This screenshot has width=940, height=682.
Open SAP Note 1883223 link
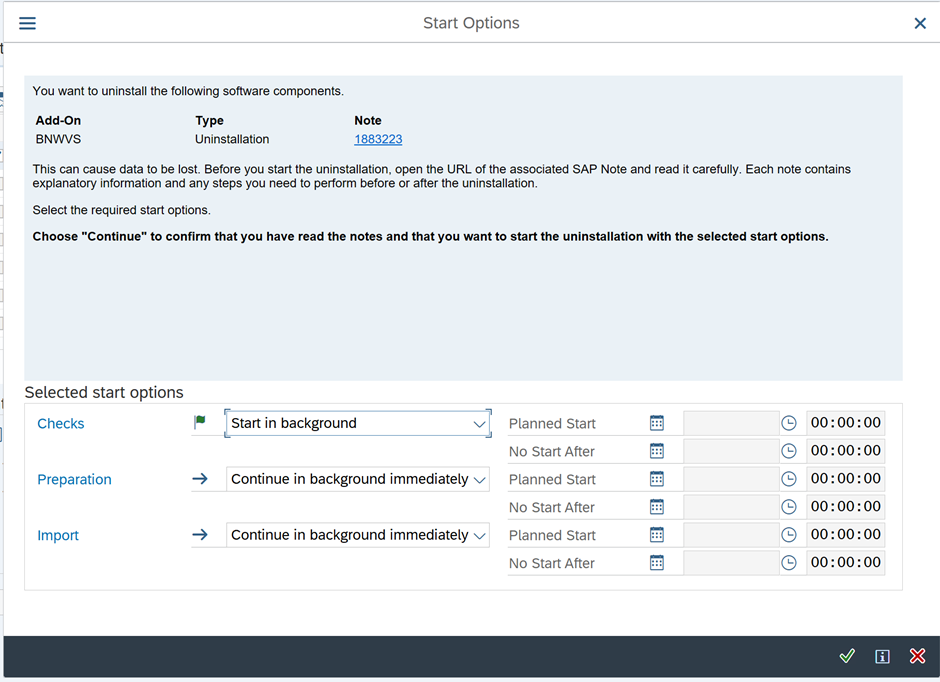click(x=378, y=139)
